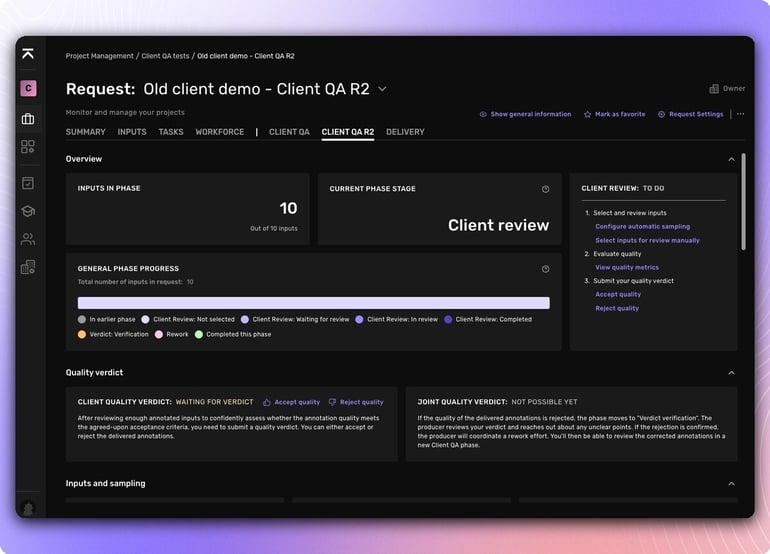Click Reject quality in the Client Review checklist
Viewport: 770px width, 554px height.
pyautogui.click(x=617, y=308)
